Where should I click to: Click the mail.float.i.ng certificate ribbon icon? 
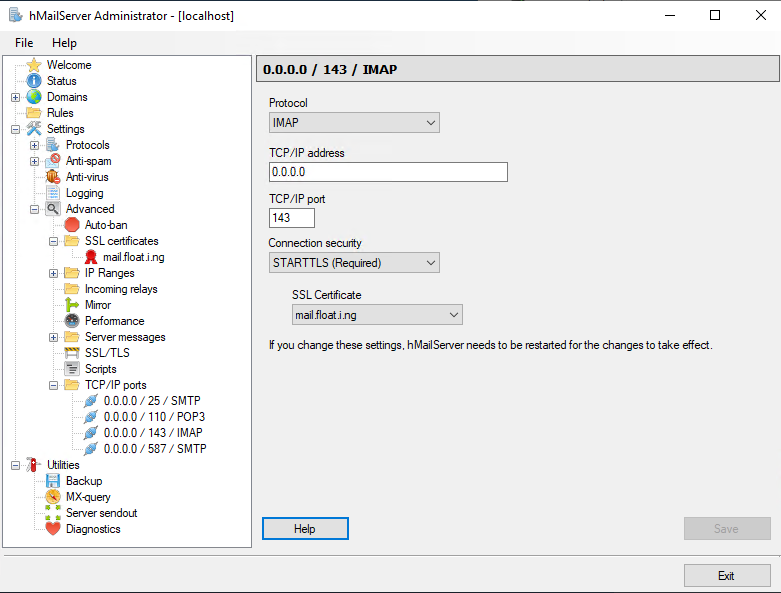pos(91,257)
